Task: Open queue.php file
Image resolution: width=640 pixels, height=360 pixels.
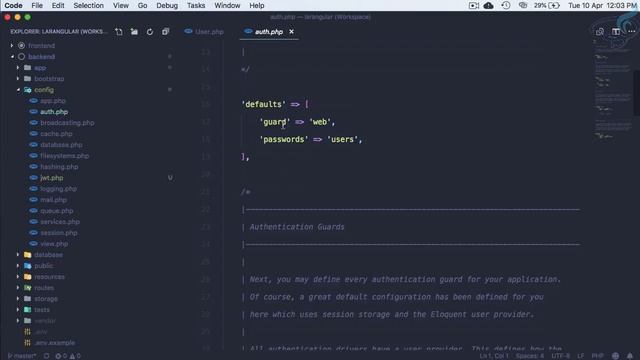Action: coord(56,211)
